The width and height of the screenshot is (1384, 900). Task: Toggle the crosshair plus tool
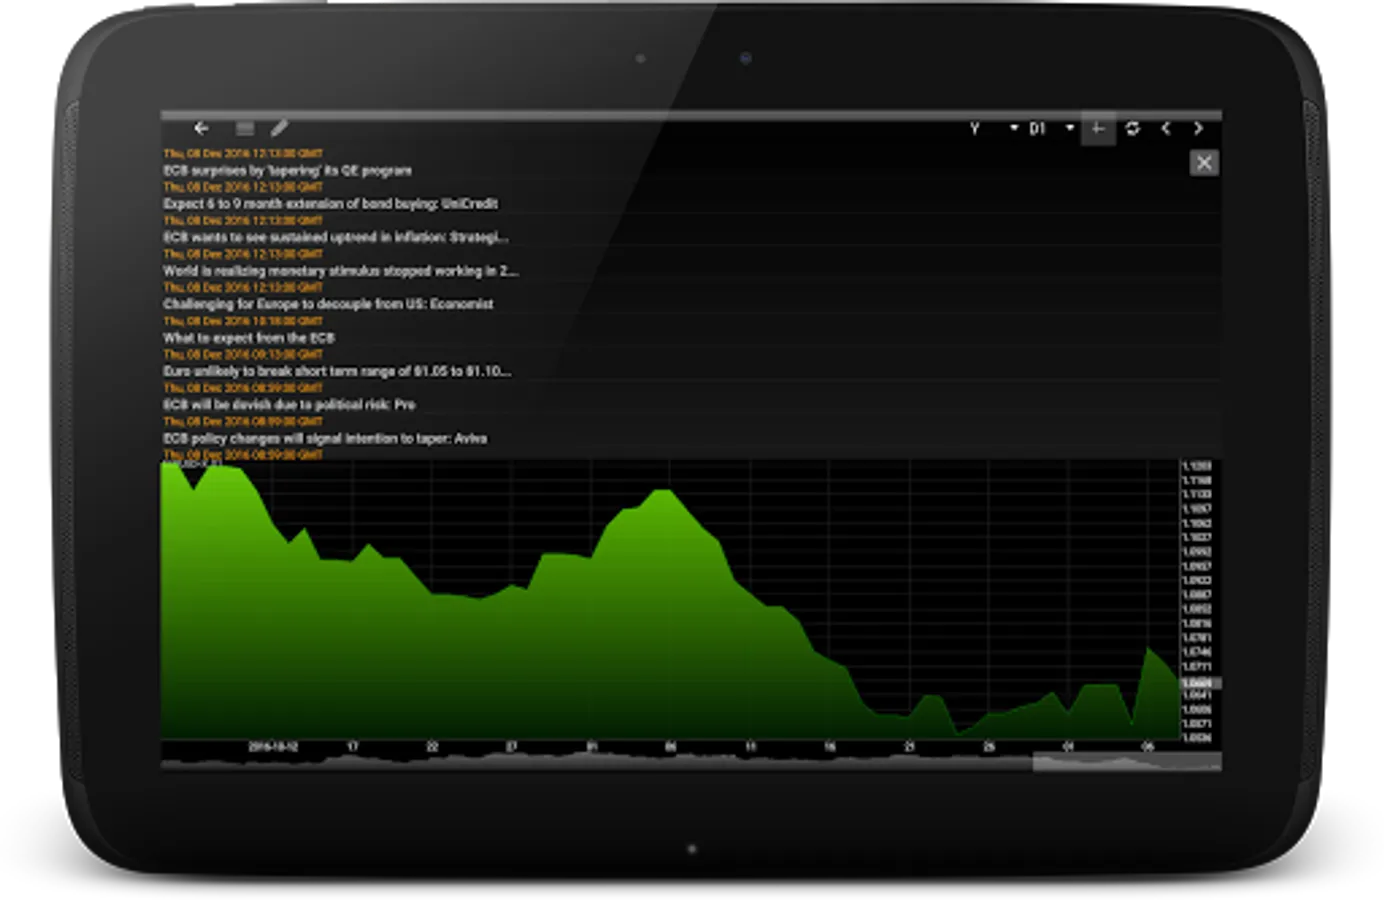click(x=1098, y=129)
